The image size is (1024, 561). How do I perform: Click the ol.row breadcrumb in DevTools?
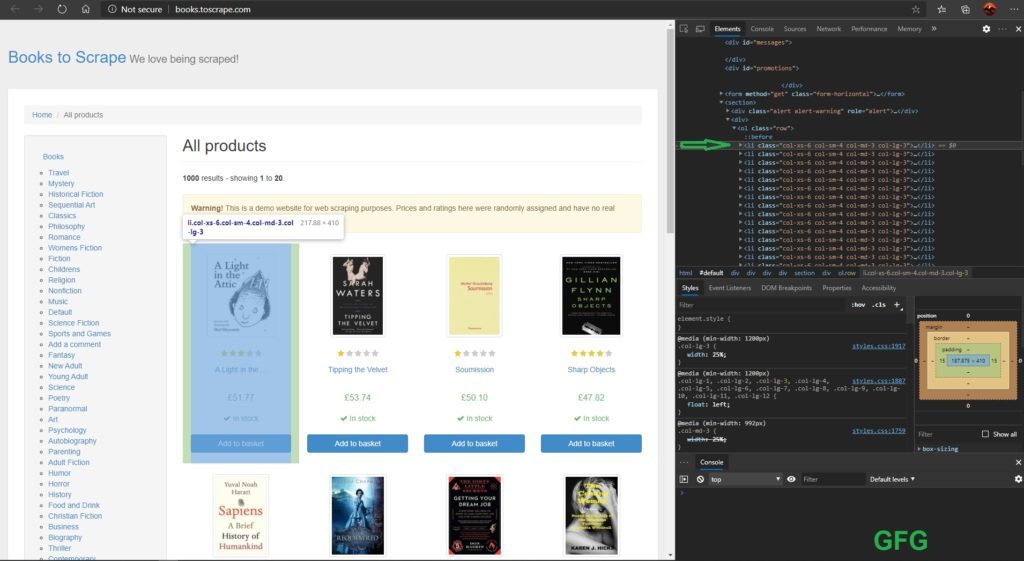point(847,273)
